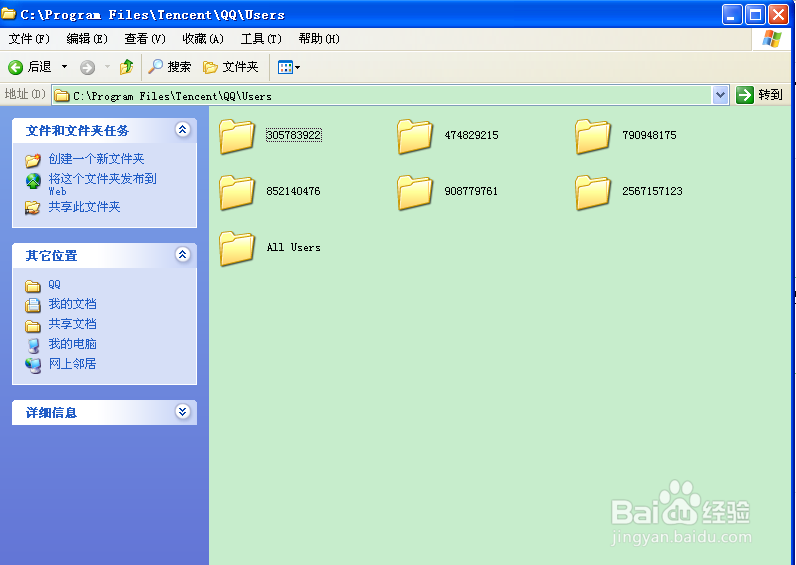Viewport: 796px width, 565px height.
Task: Click the QQ link in other places
Action: (x=54, y=284)
